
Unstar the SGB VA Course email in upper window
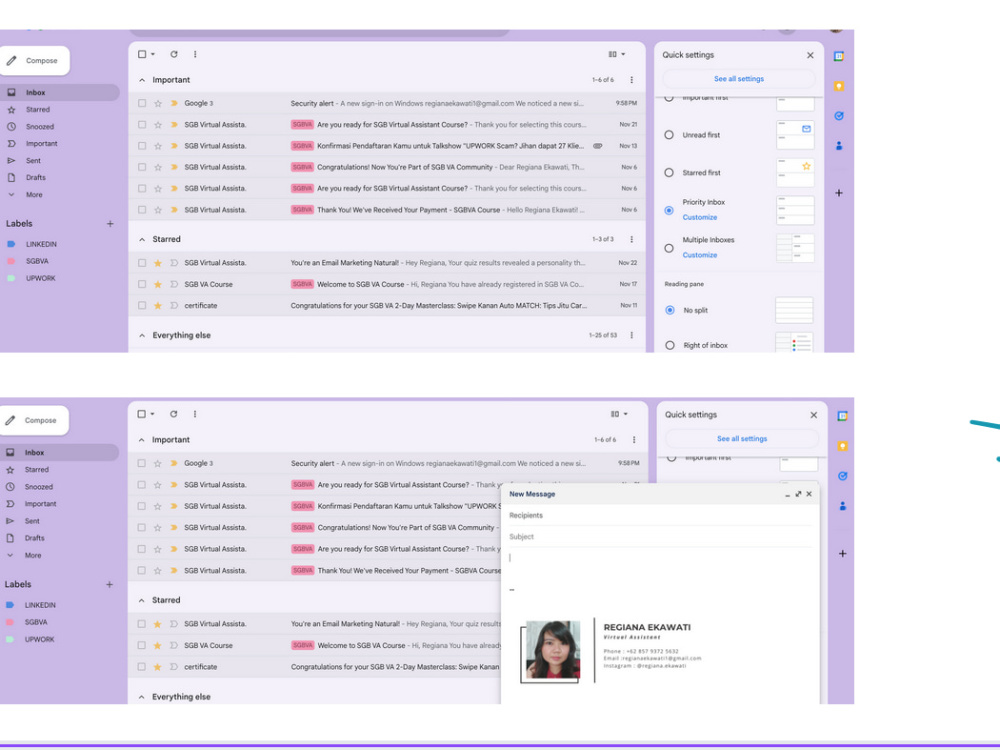tap(158, 284)
